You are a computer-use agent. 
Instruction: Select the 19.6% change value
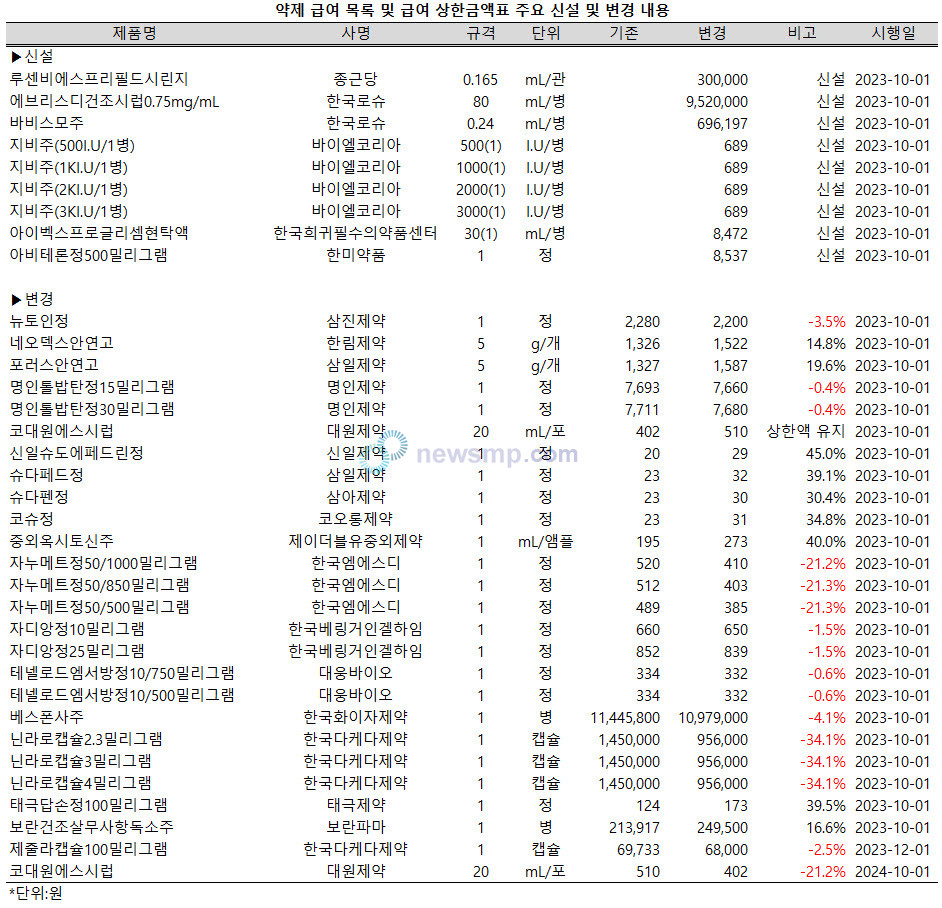click(x=825, y=366)
